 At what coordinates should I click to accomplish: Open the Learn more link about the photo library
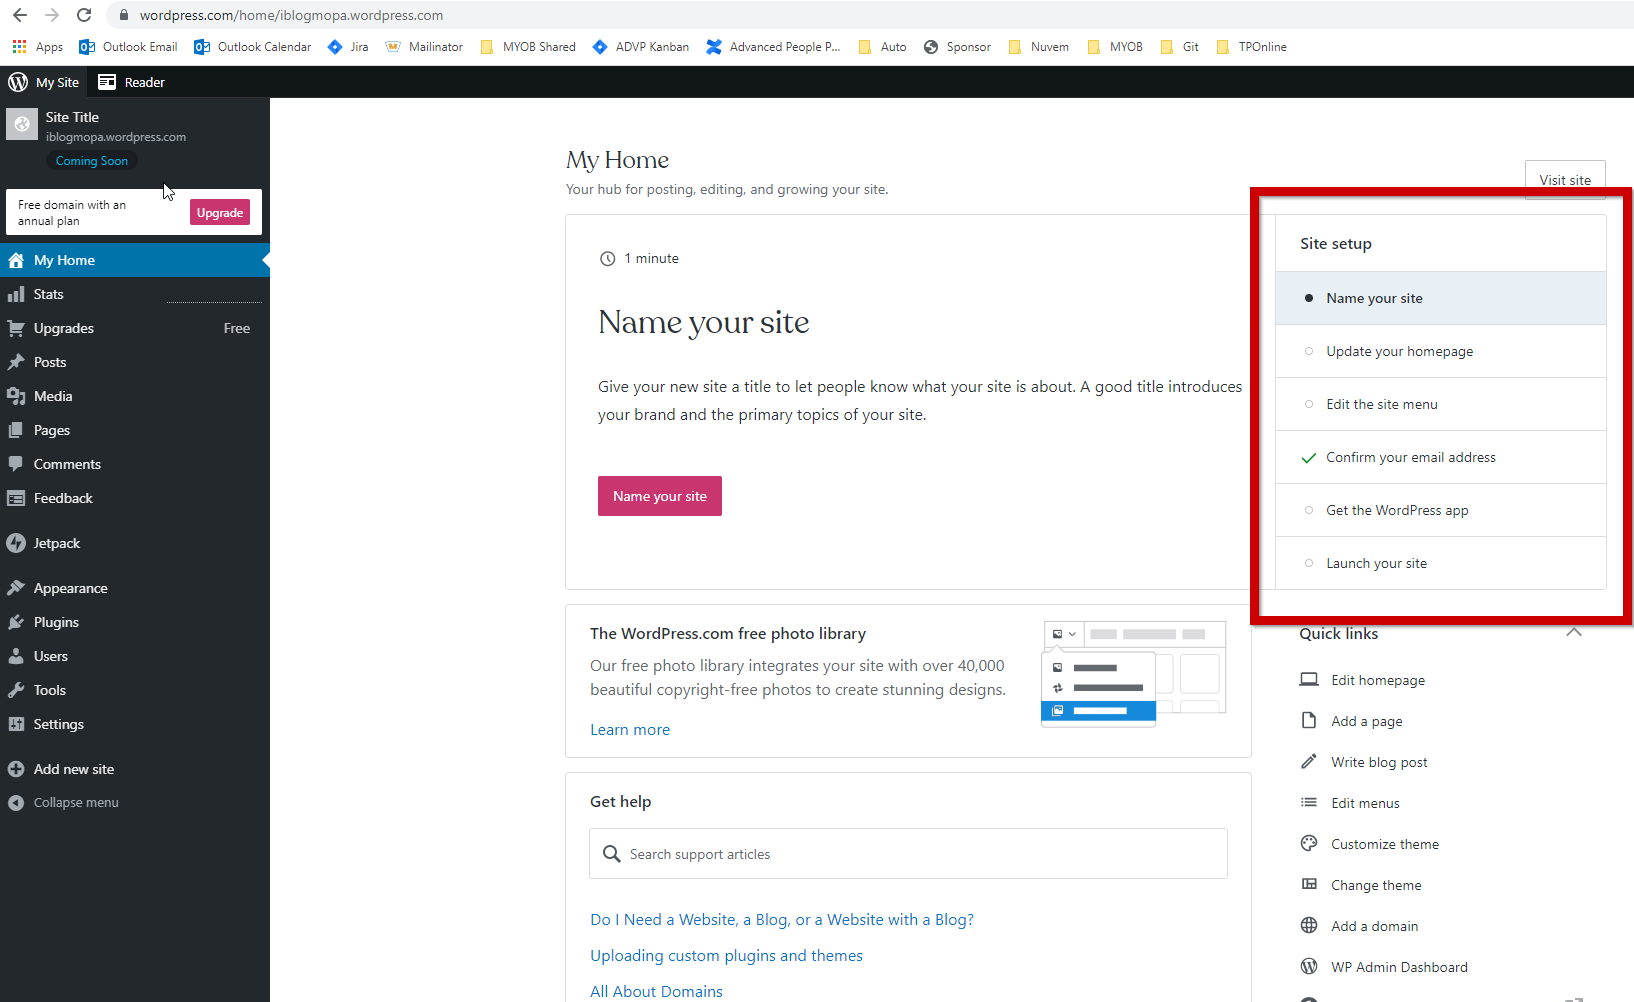tap(629, 729)
